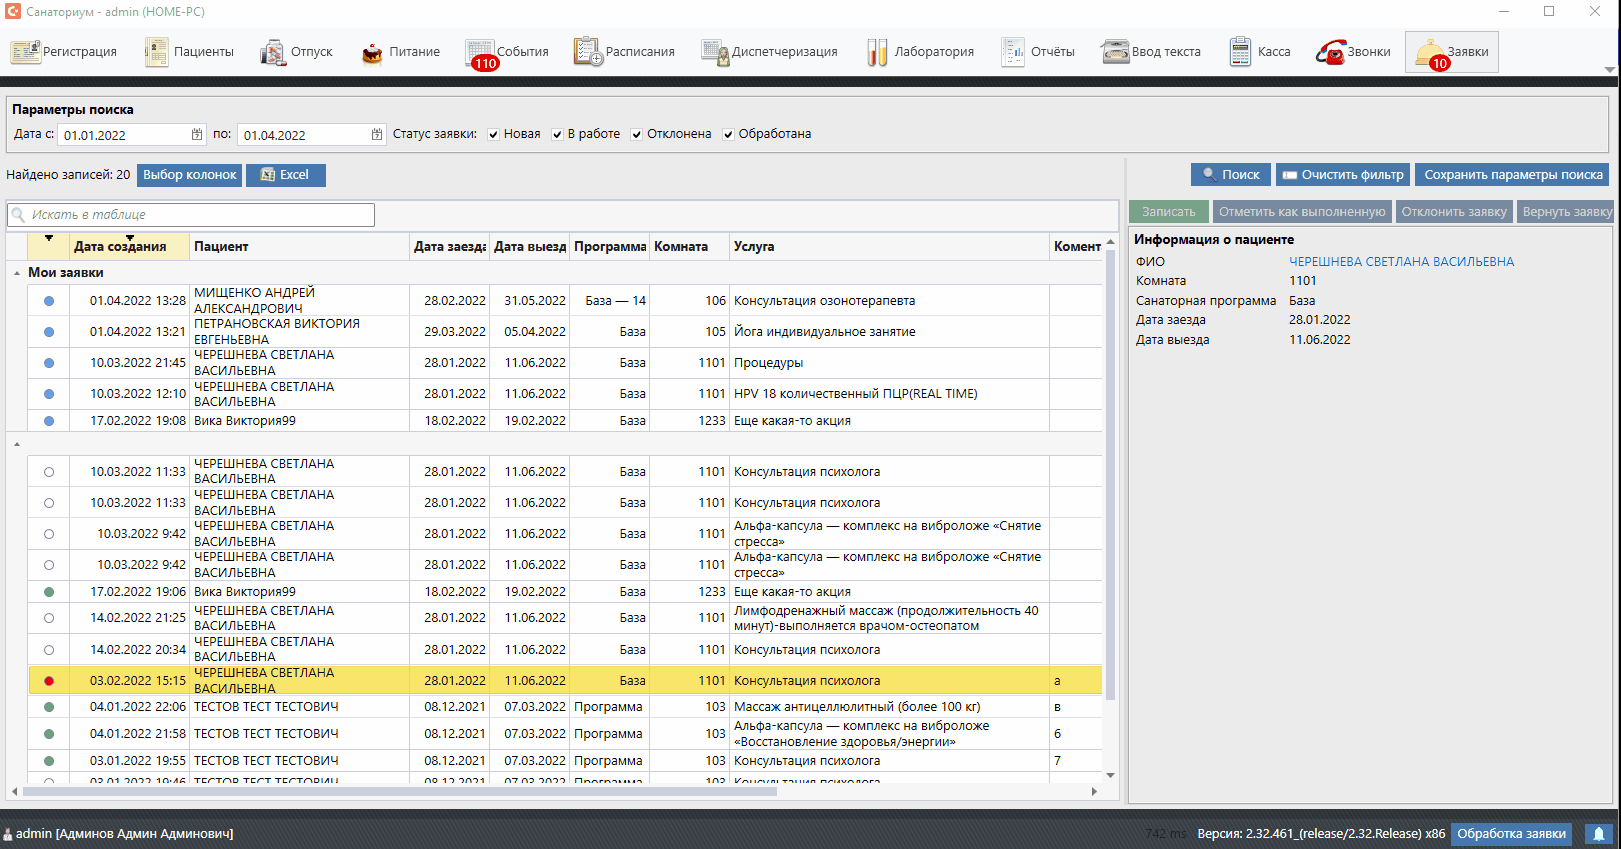Open the Звонки red phone icon
This screenshot has width=1621, height=849.
tap(1330, 52)
